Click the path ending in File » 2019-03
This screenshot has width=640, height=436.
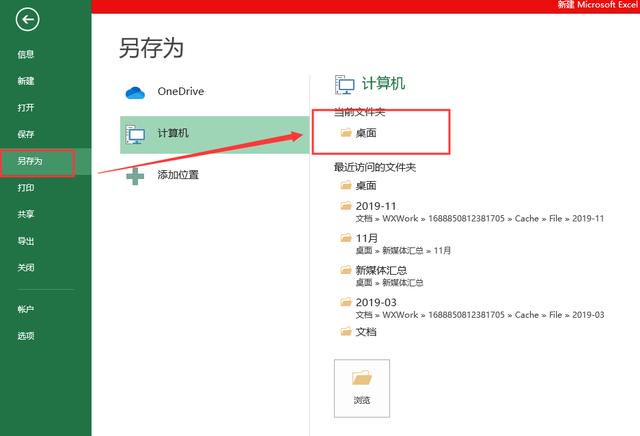click(x=480, y=315)
